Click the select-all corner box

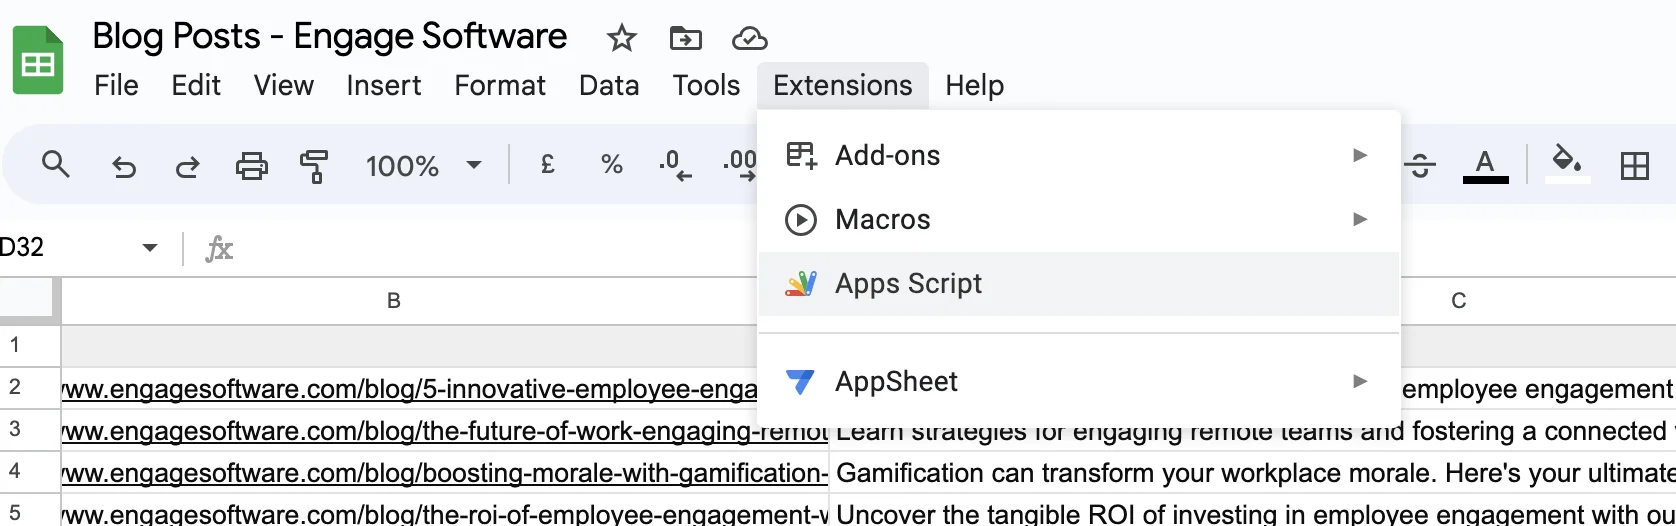30,301
